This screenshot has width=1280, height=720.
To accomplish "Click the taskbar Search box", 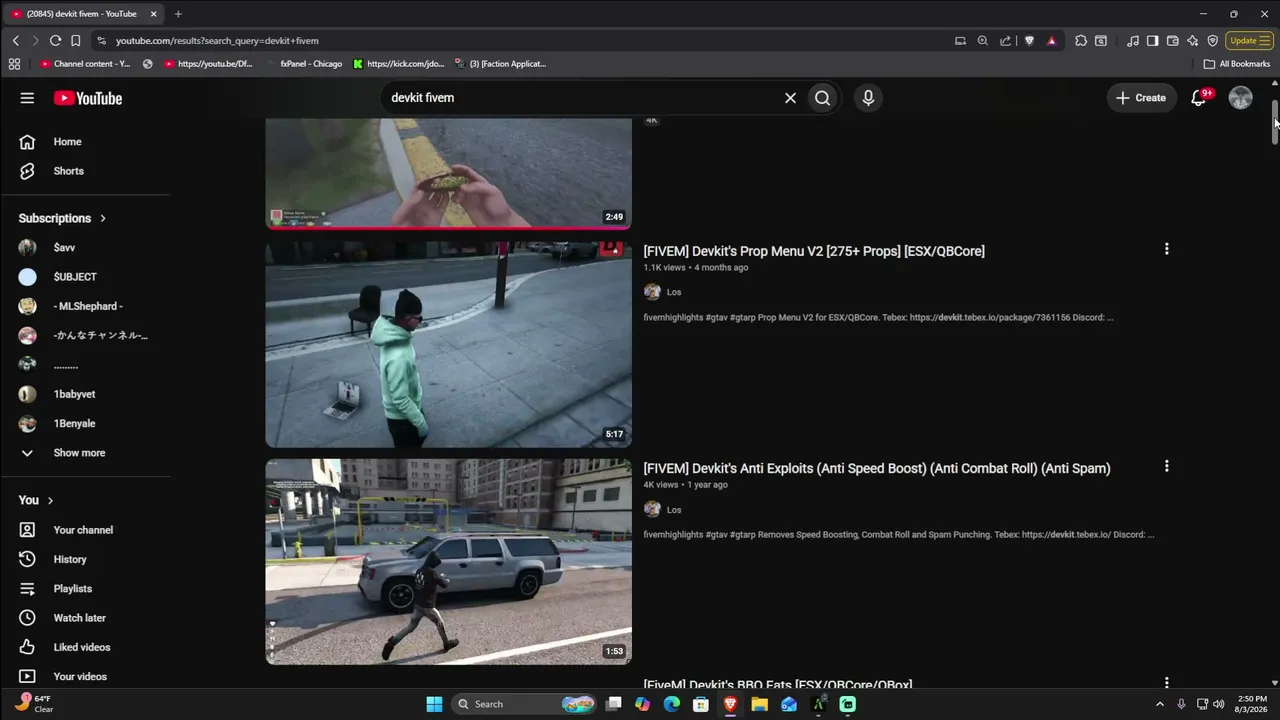I will tap(523, 704).
